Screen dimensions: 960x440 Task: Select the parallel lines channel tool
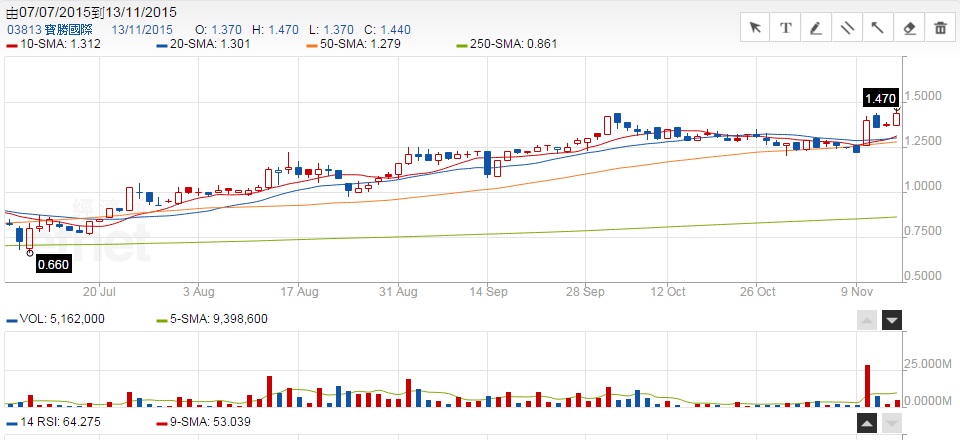848,27
